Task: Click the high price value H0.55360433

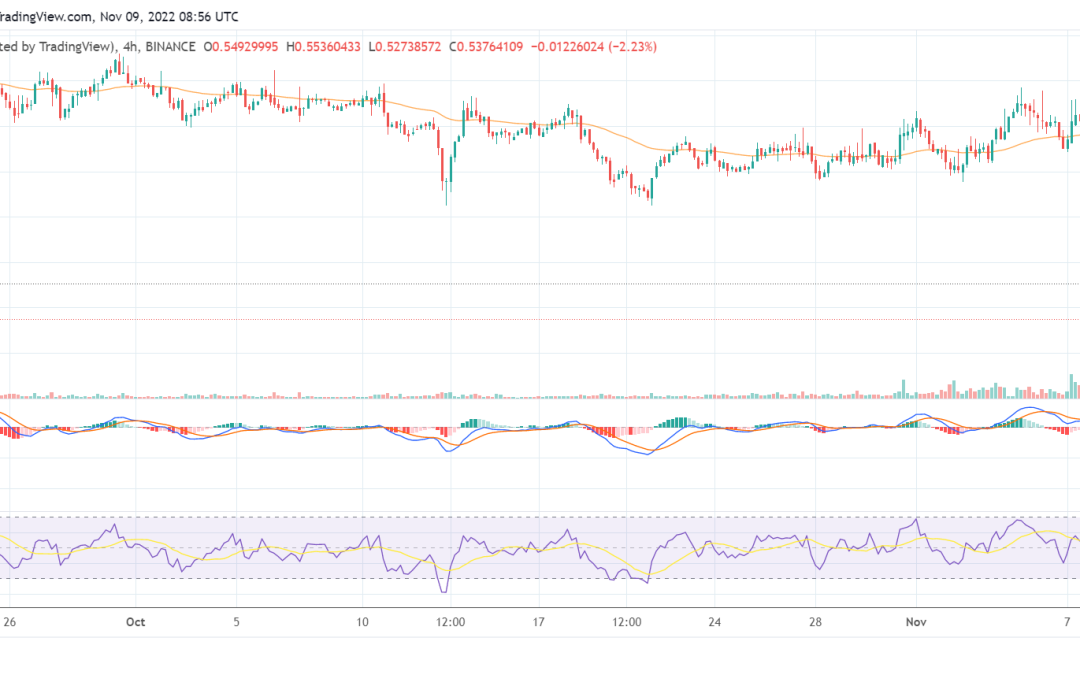Action: pyautogui.click(x=323, y=47)
